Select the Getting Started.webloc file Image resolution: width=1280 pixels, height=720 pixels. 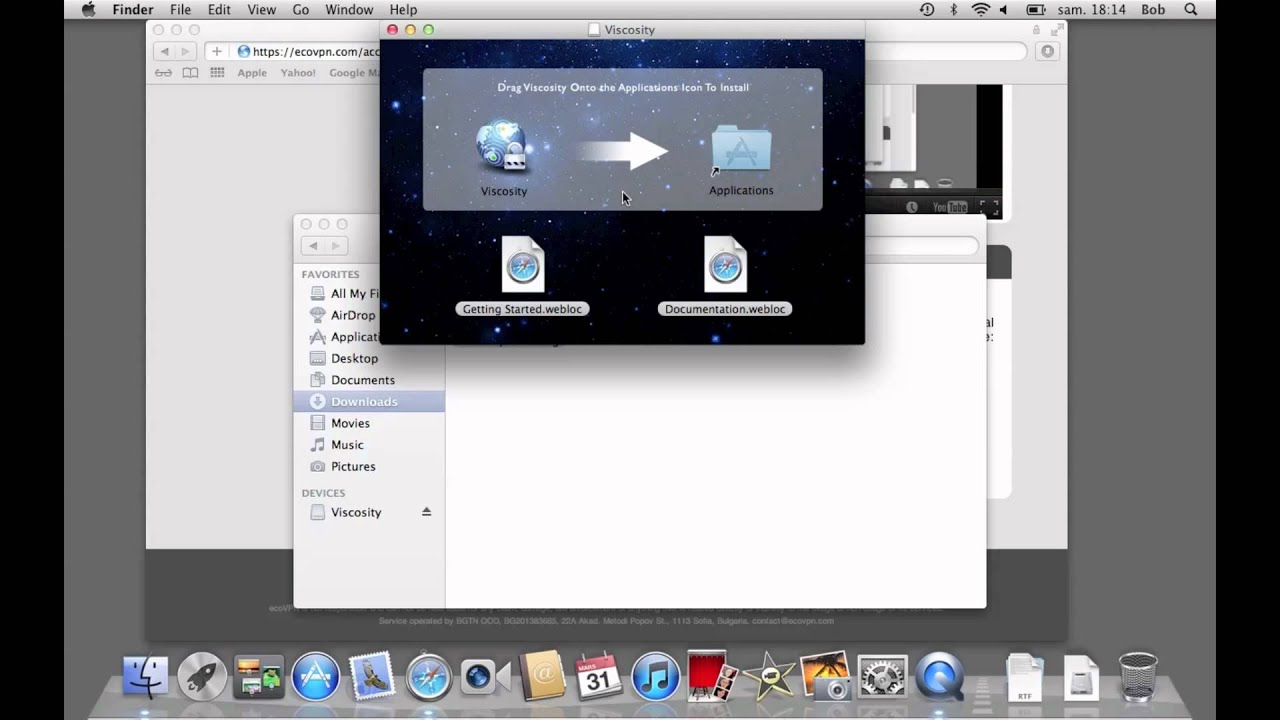[522, 265]
